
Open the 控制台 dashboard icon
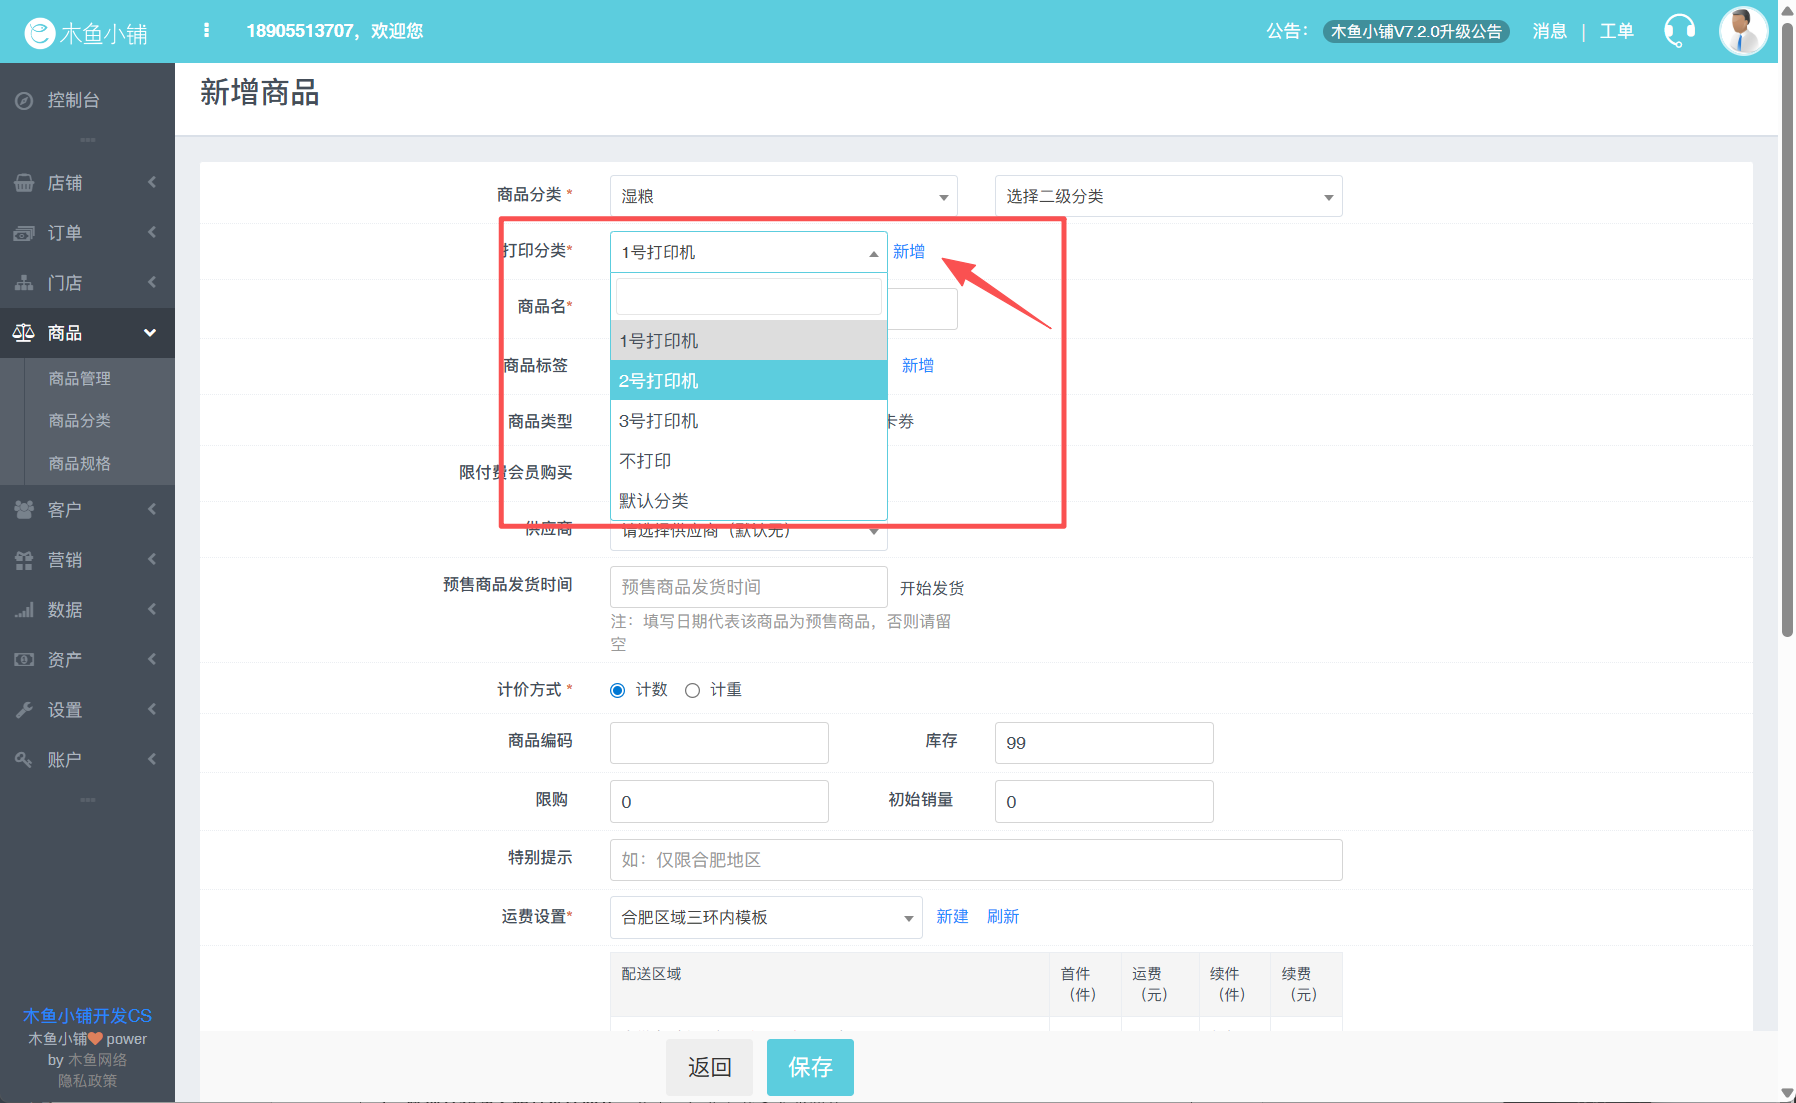click(x=24, y=100)
